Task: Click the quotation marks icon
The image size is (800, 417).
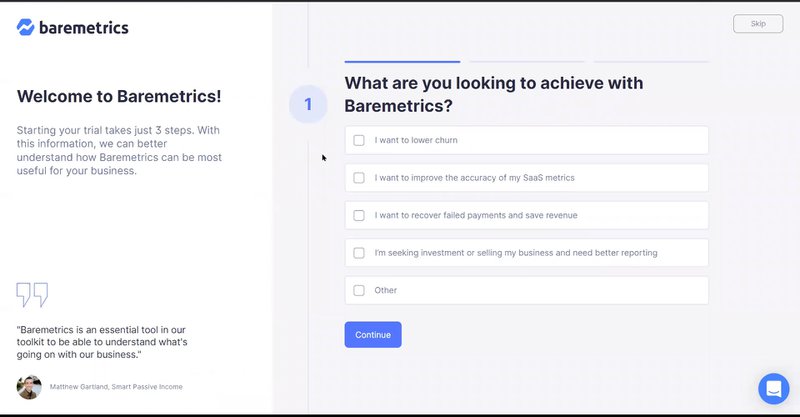Action: point(32,294)
